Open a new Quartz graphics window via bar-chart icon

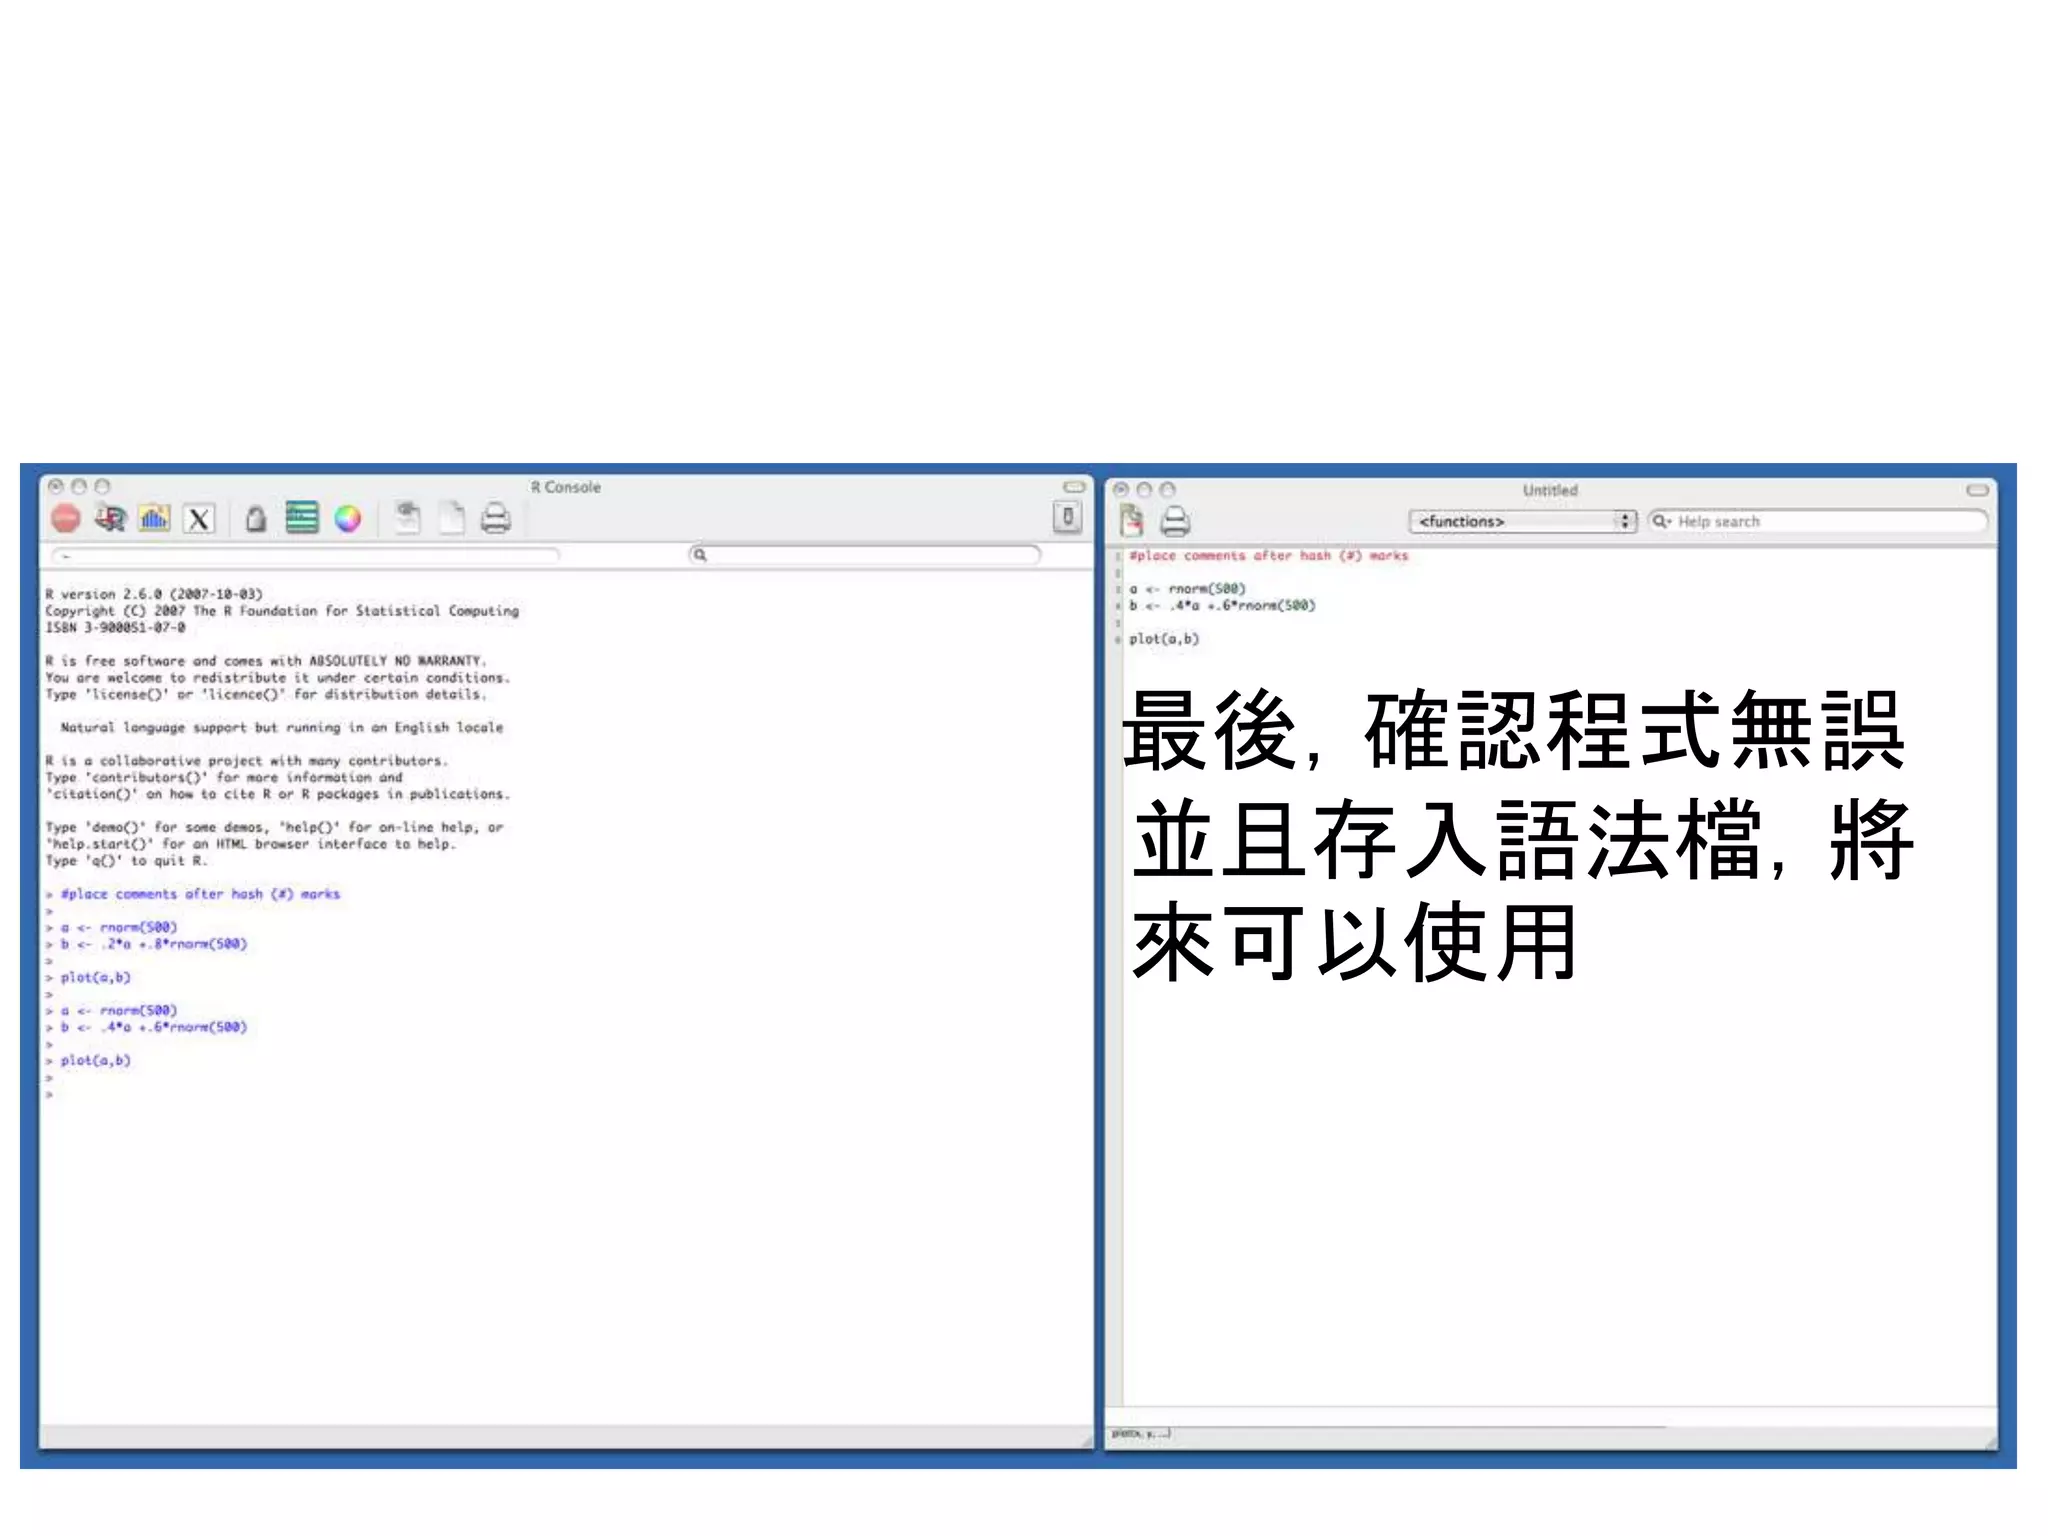[x=154, y=518]
